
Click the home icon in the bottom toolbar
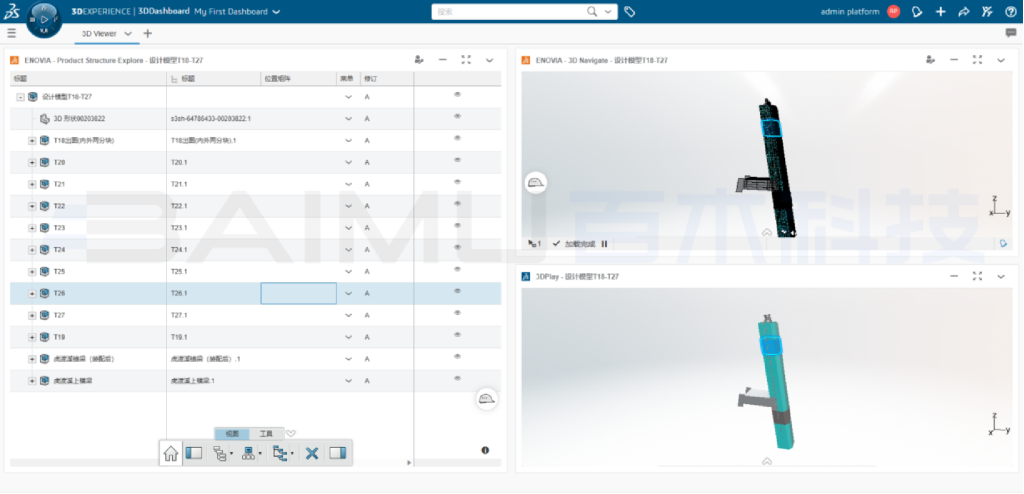pyautogui.click(x=170, y=453)
